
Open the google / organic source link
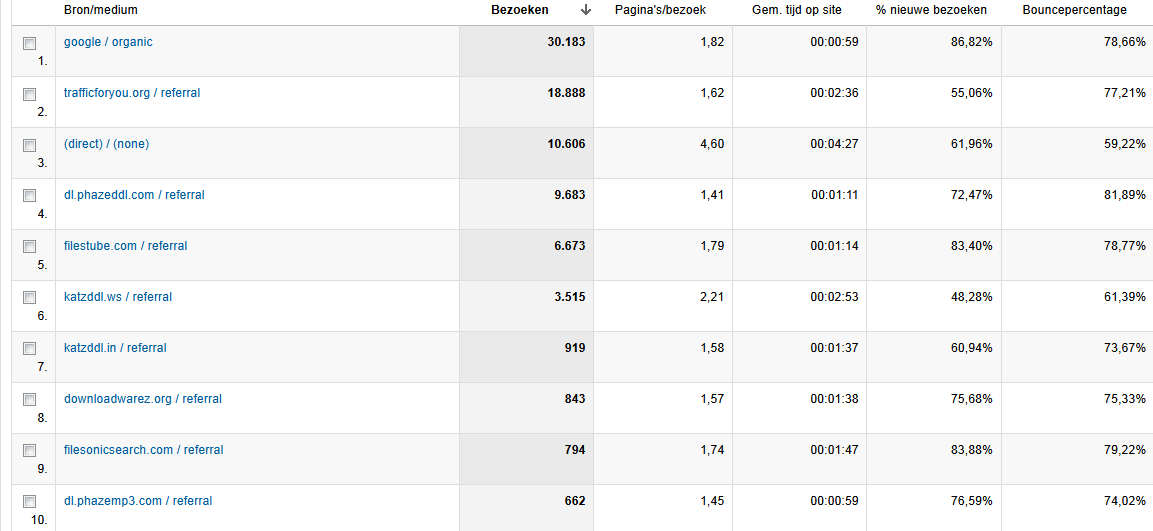coord(108,42)
